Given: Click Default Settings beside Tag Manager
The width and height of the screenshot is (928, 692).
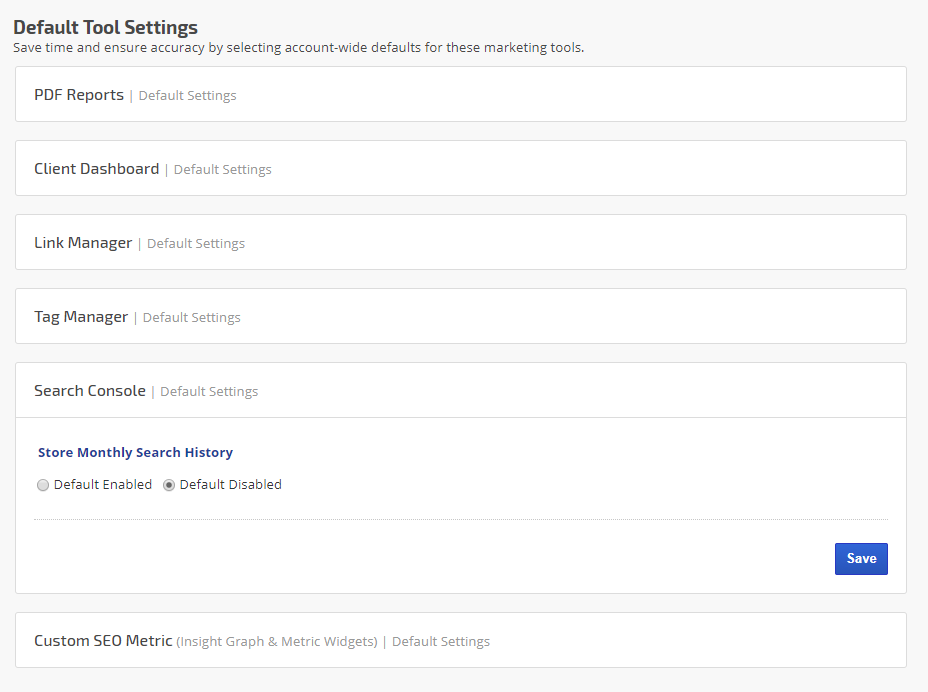Looking at the screenshot, I should pos(191,318).
